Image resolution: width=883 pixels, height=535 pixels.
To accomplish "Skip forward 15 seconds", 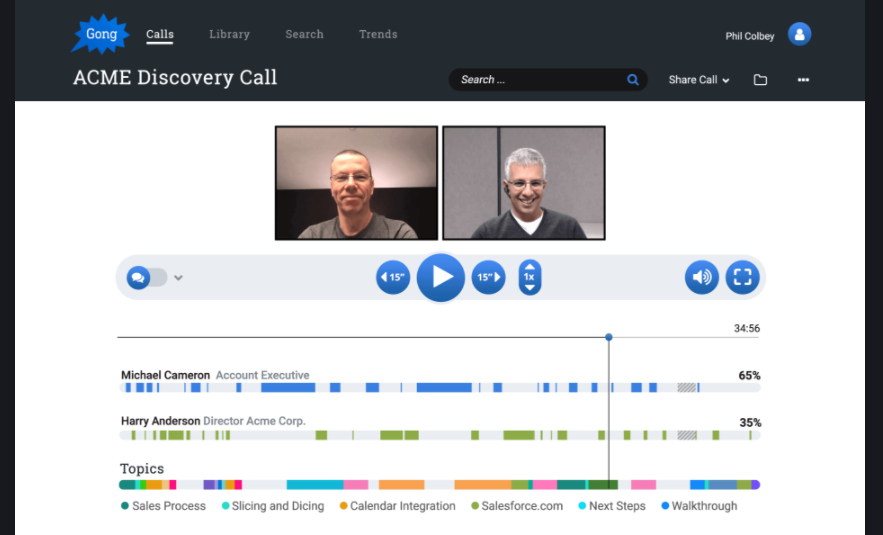I will 488,277.
